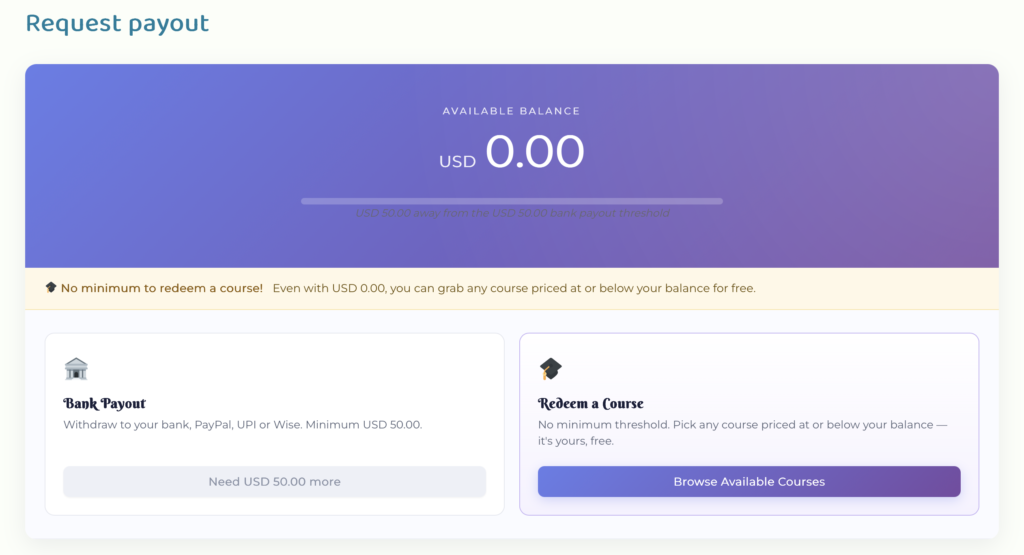The height and width of the screenshot is (555, 1024).
Task: Click the bank payout threshold caption
Action: 512,213
